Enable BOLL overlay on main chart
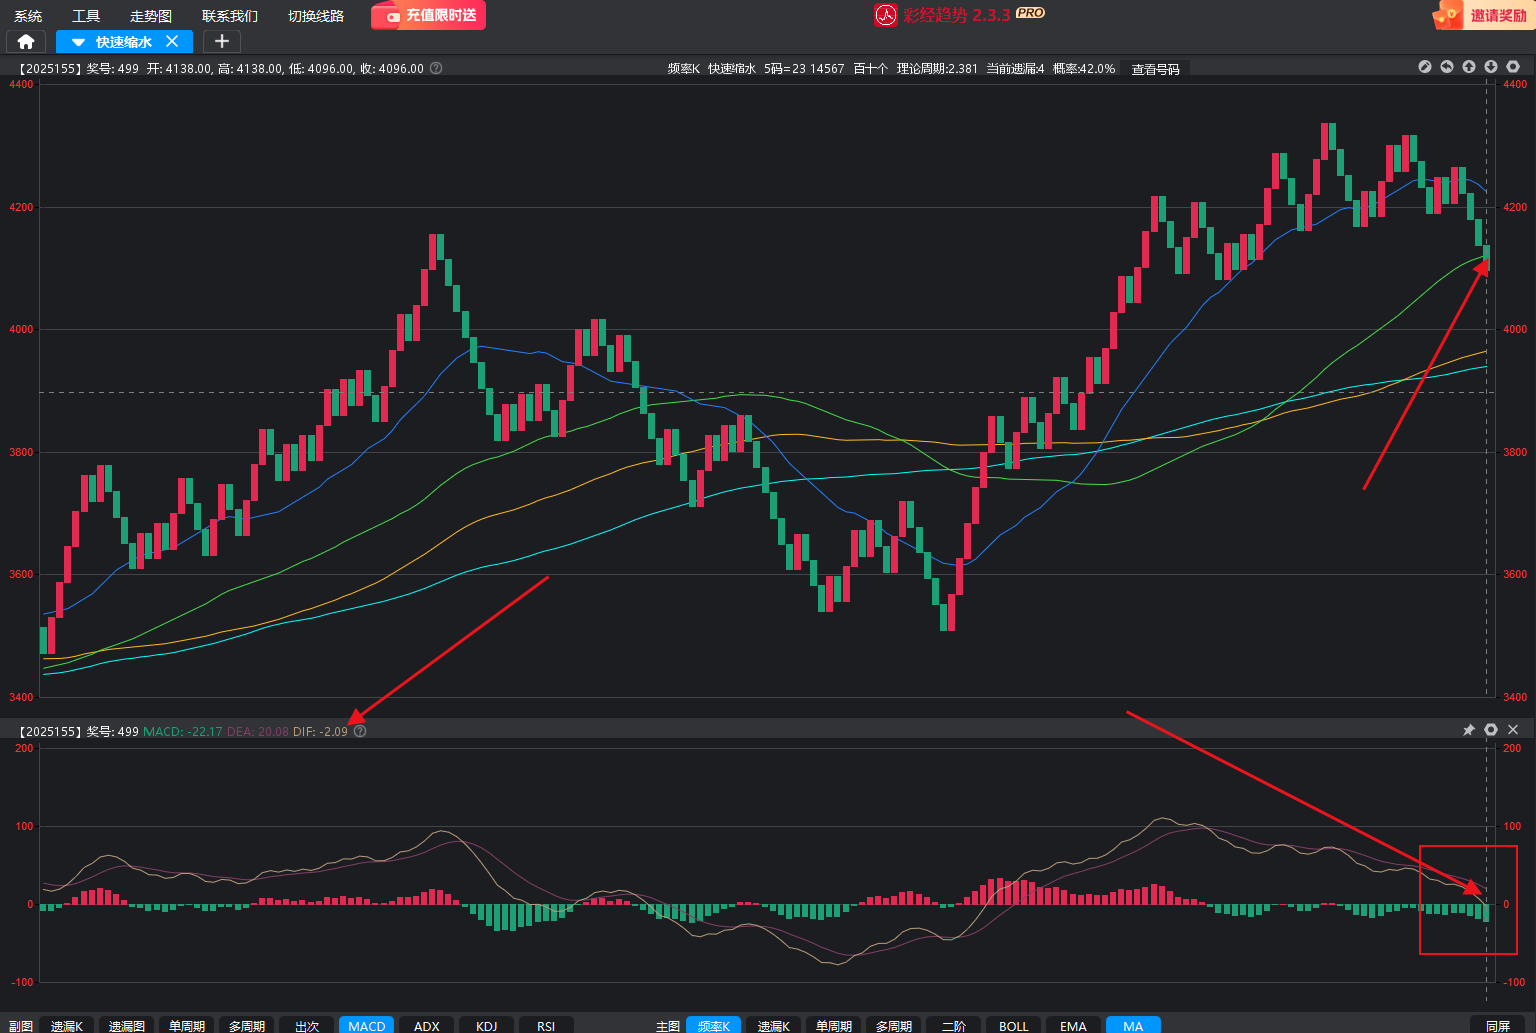1536x1033 pixels. coord(1014,1025)
